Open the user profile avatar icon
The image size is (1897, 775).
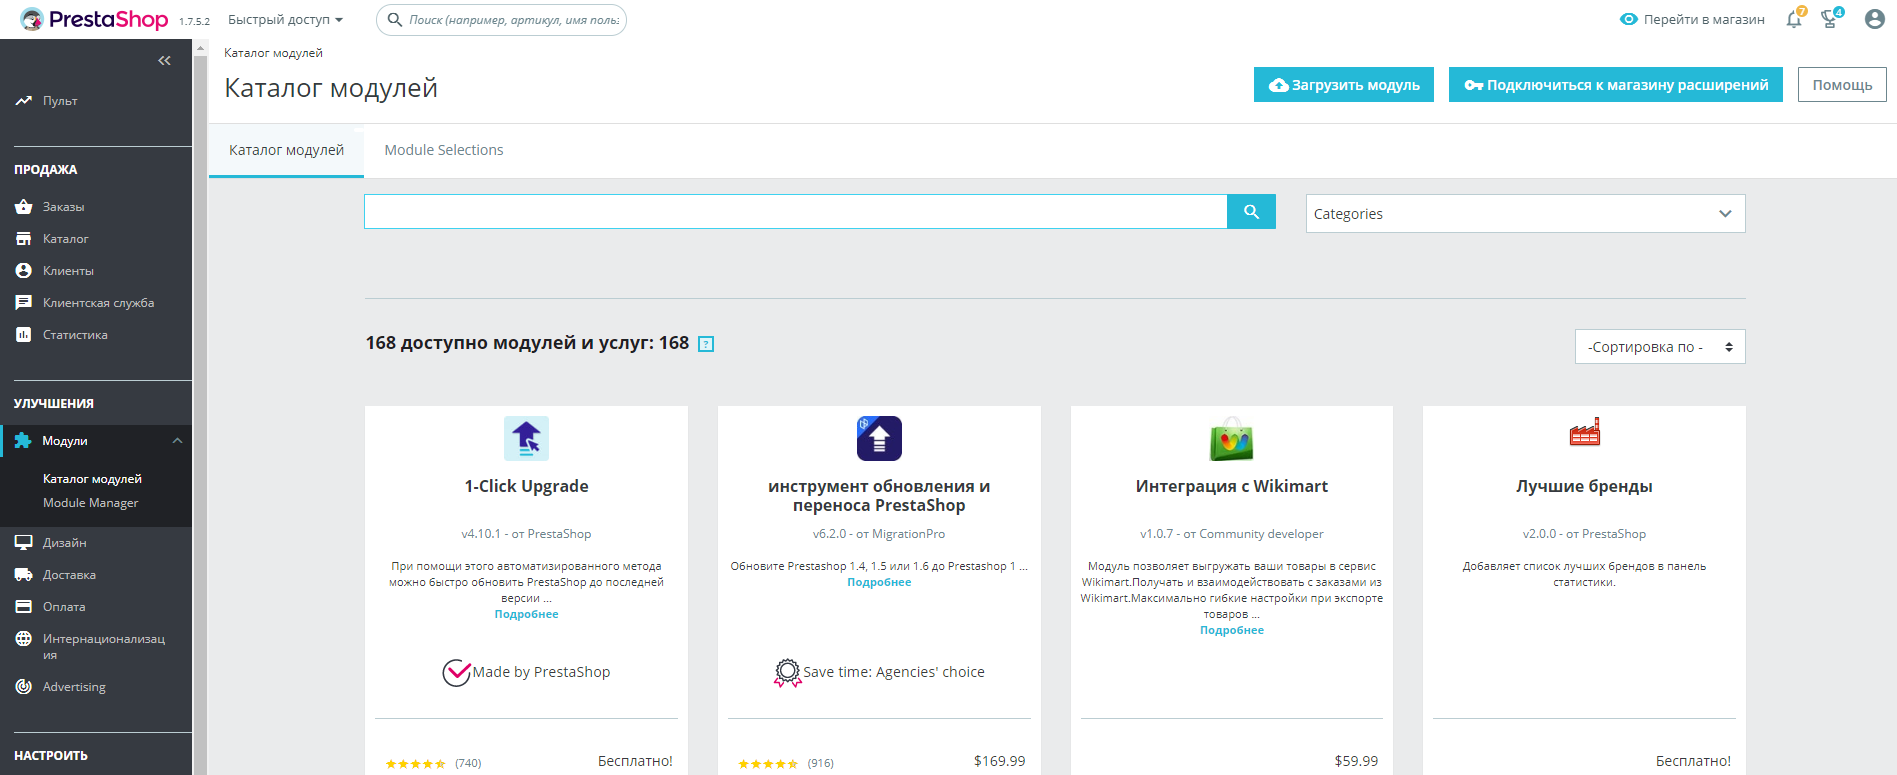[1875, 19]
